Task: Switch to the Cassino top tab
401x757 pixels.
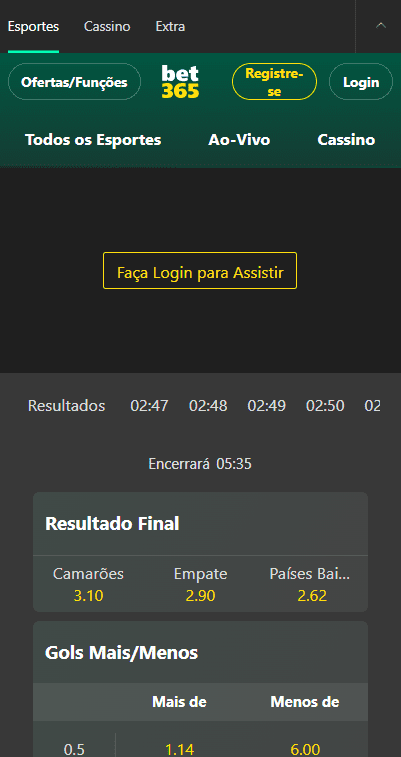Action: point(107,27)
